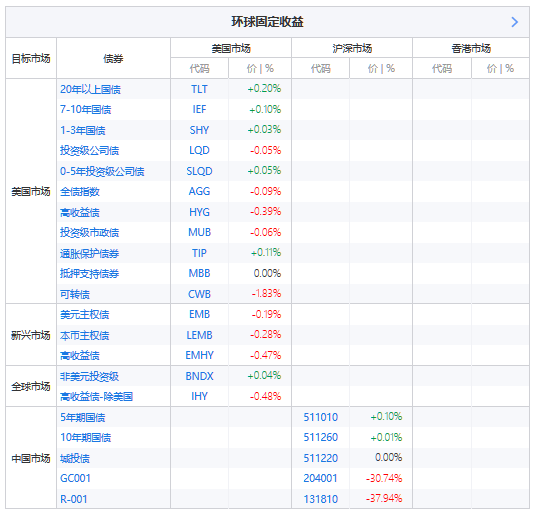Image resolution: width=535 pixels, height=514 pixels.
Task: Open the R-001 link
Action: pyautogui.click(x=74, y=499)
